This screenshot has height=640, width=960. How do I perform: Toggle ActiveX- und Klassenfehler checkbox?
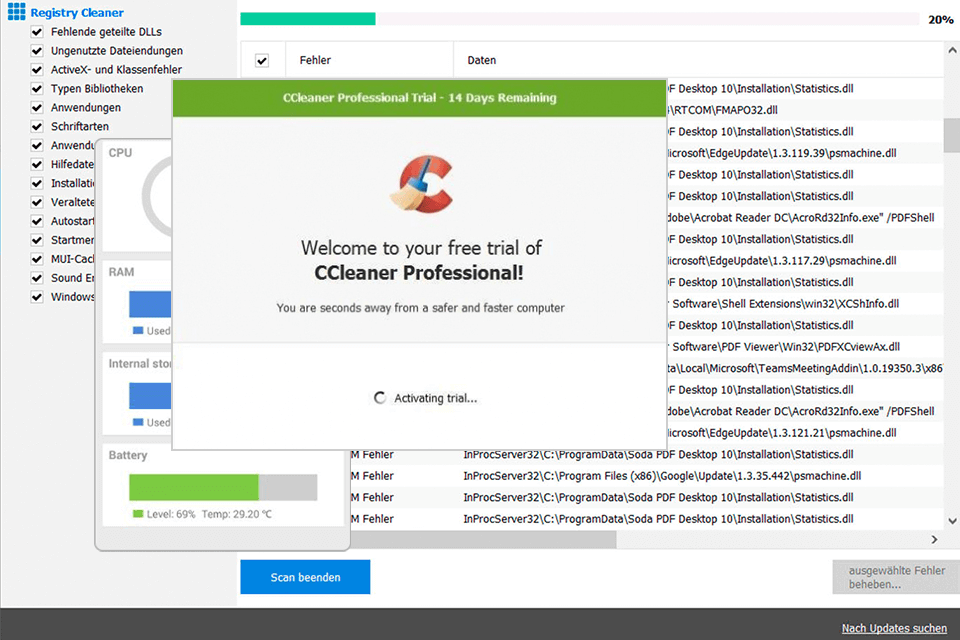point(37,70)
